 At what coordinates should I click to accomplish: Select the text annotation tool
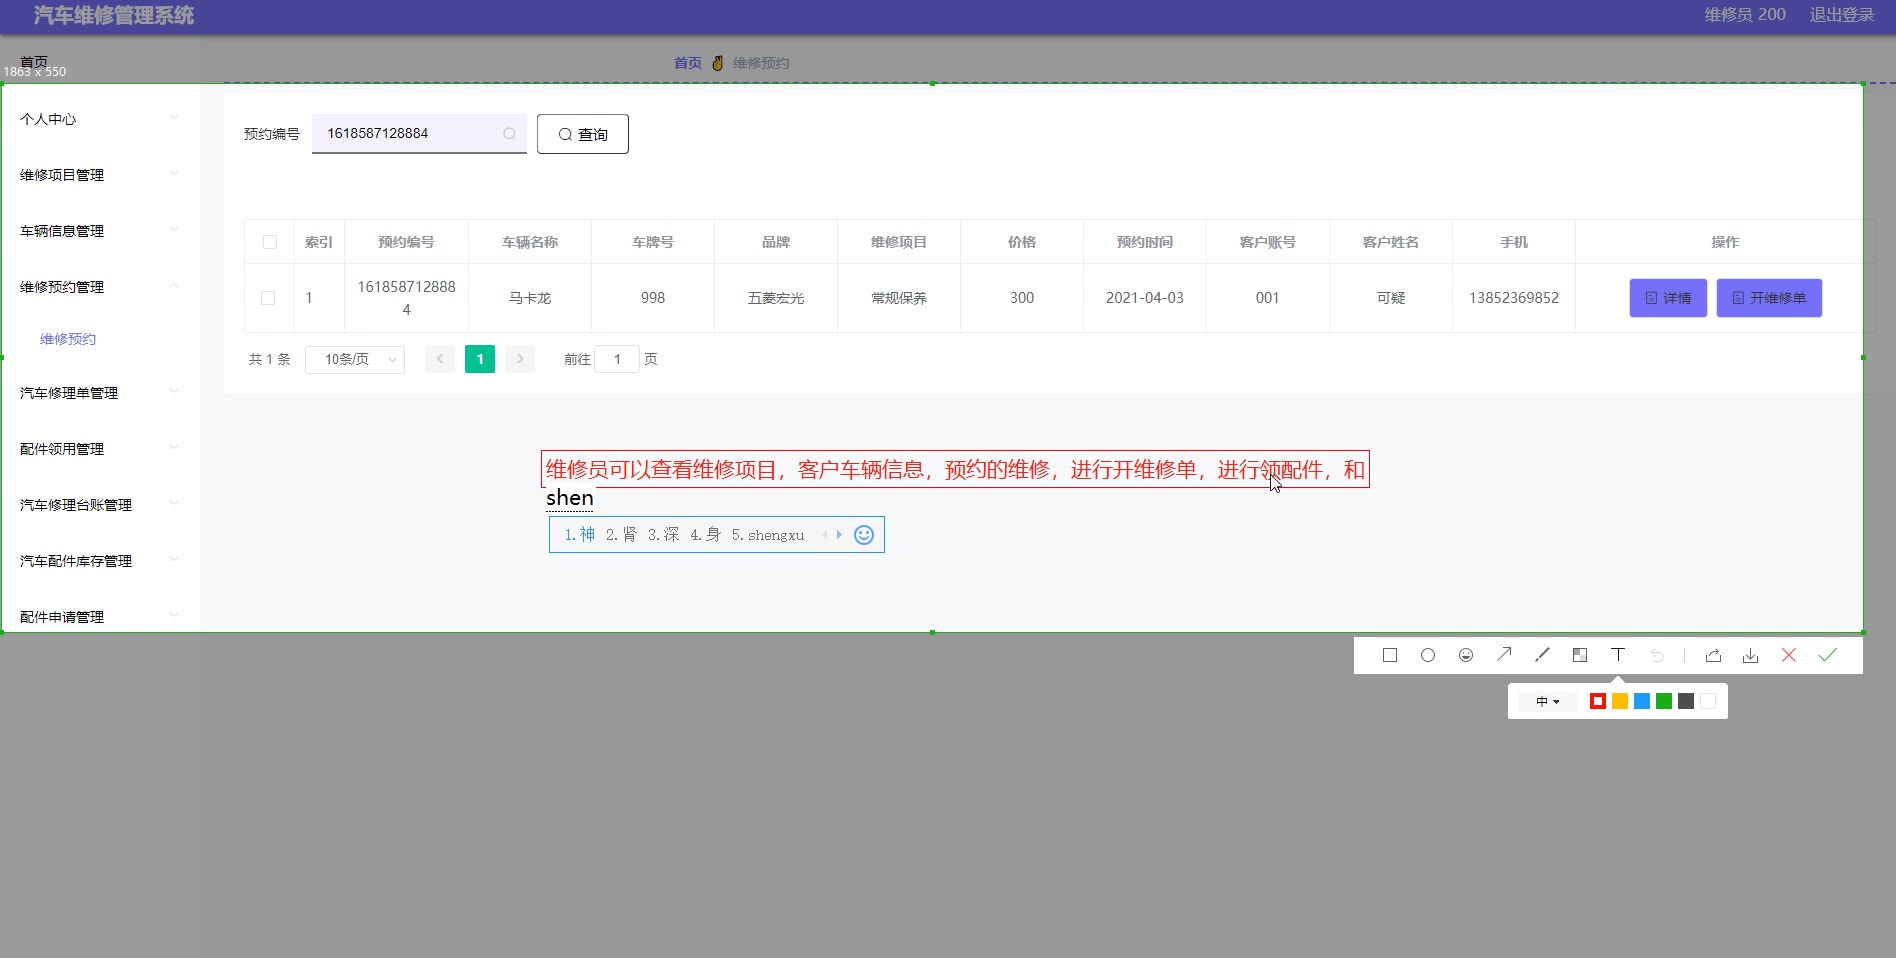pos(1618,655)
